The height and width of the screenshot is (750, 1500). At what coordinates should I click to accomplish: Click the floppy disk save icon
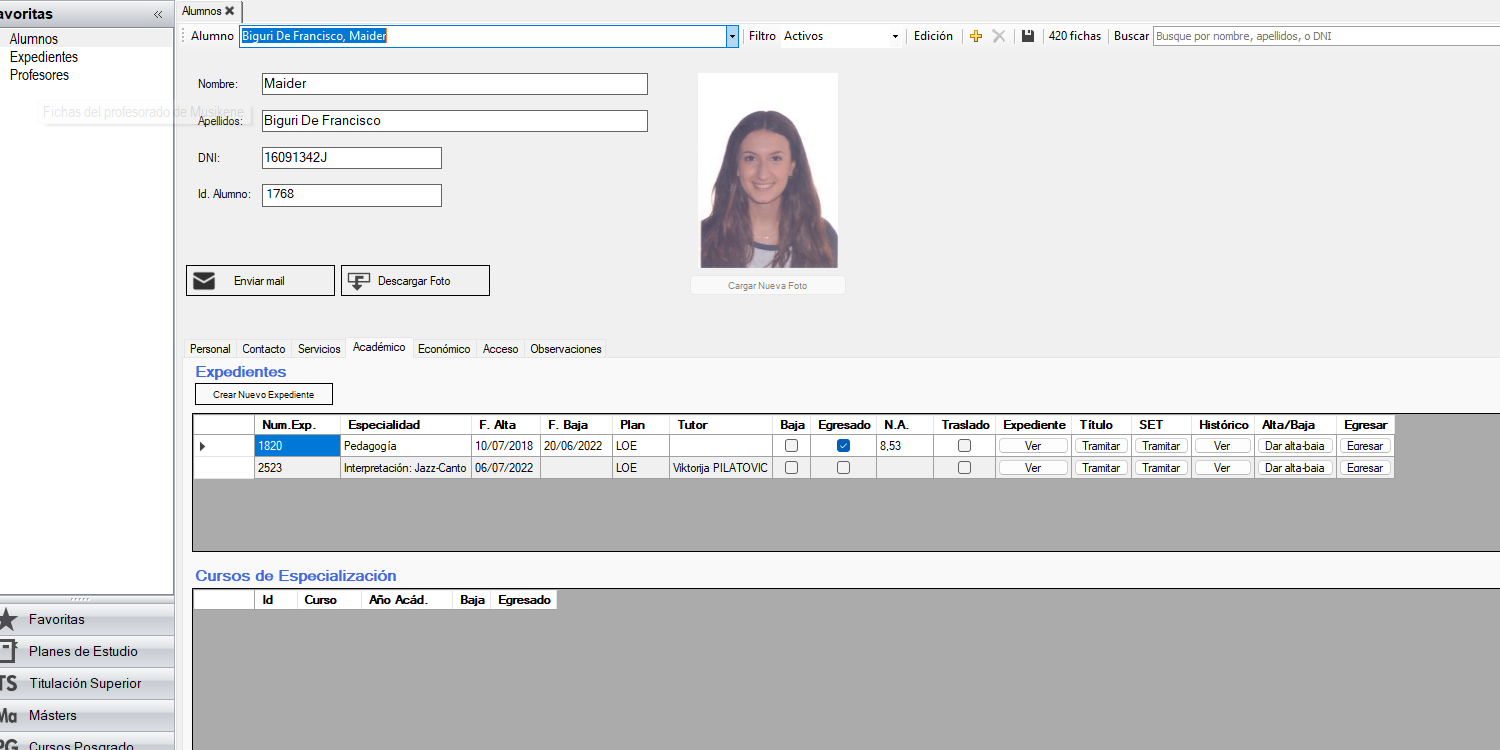pos(1027,36)
